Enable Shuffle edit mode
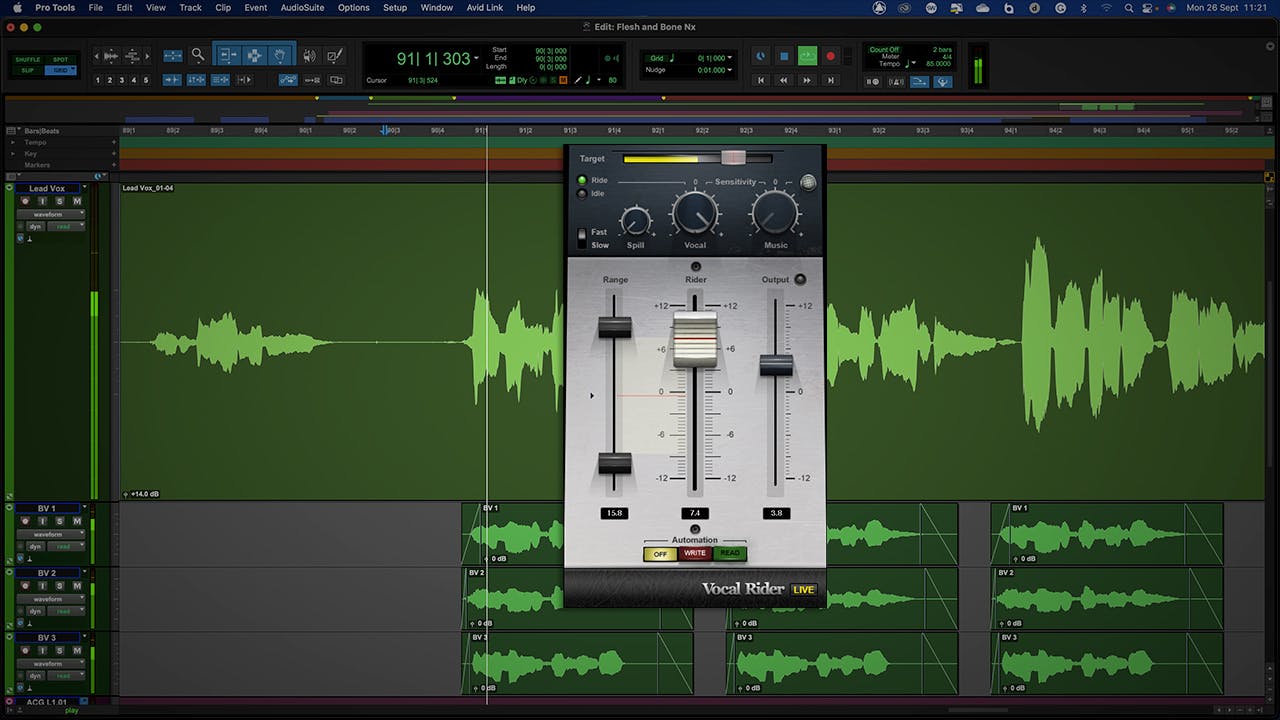Screen dimensions: 1280x720 tap(27, 59)
